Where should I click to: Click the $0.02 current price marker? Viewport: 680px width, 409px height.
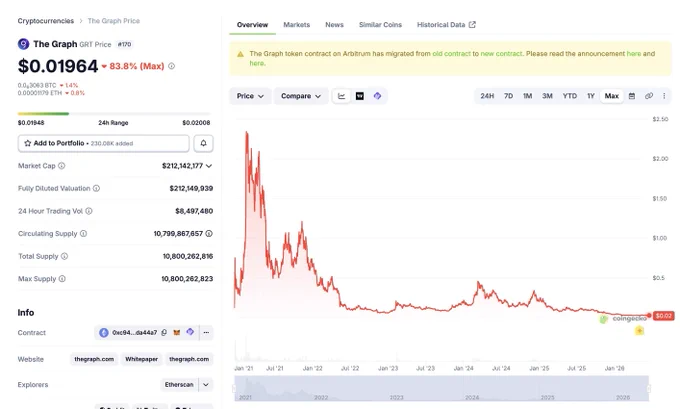pos(664,315)
